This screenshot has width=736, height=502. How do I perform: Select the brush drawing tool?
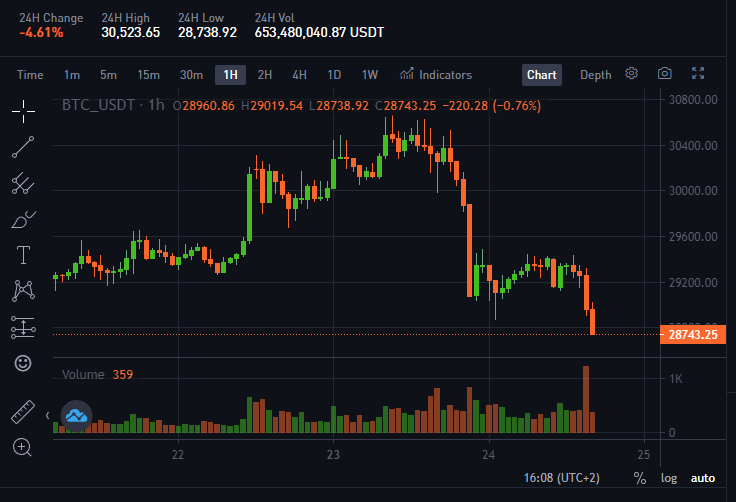pos(23,219)
